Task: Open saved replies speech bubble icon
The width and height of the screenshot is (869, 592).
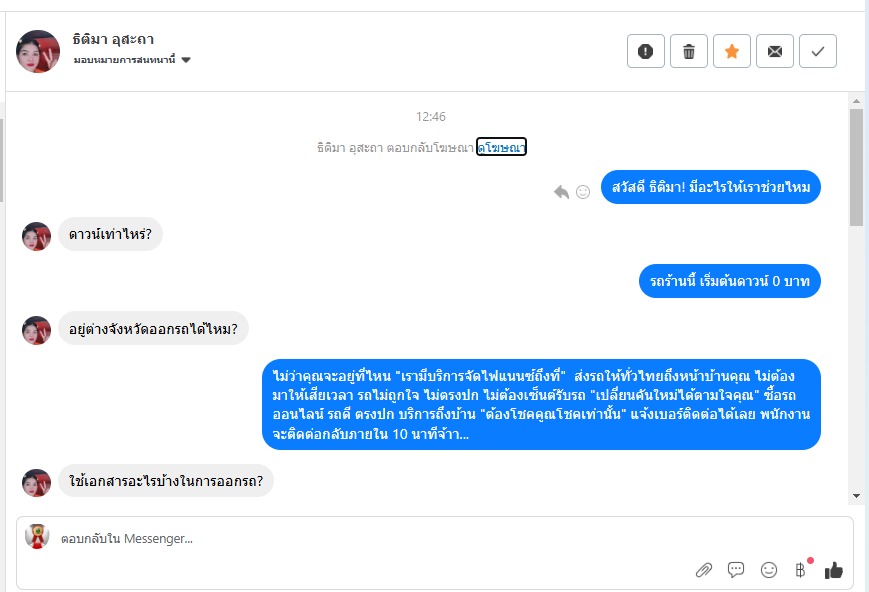Action: pos(736,570)
